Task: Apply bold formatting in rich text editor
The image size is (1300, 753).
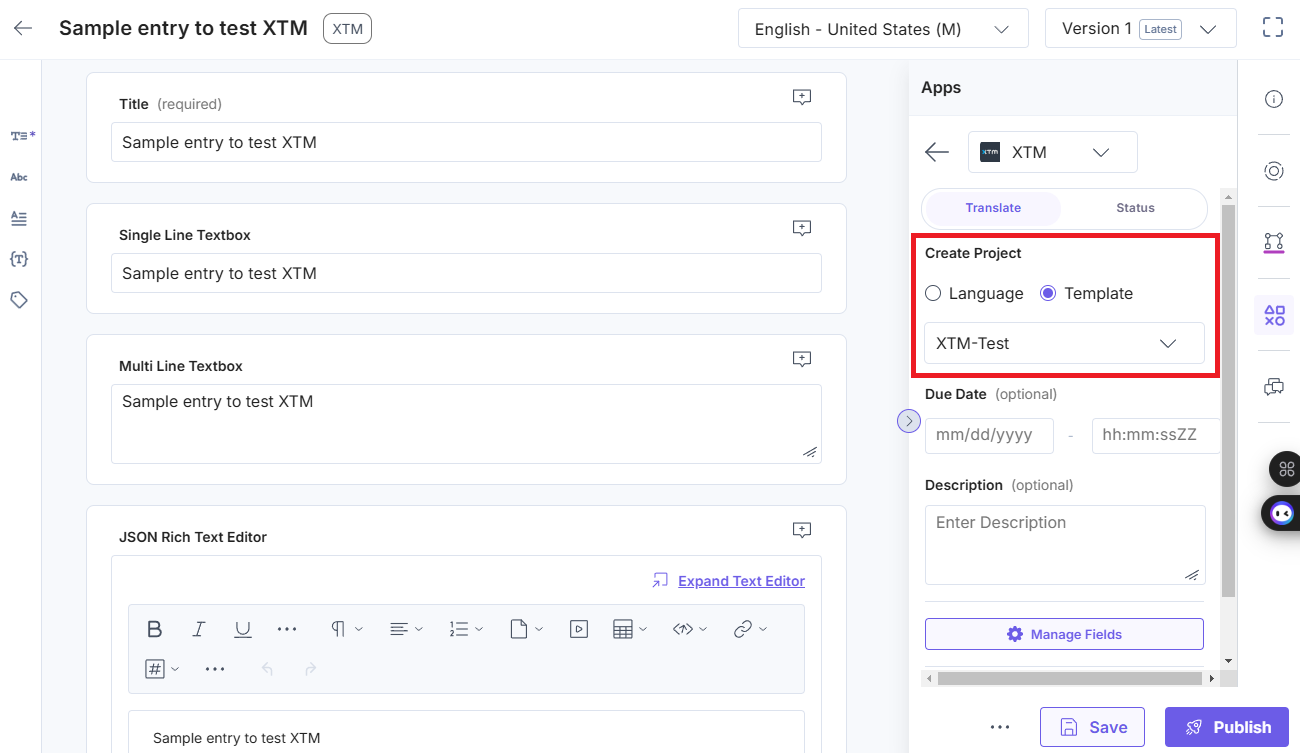Action: (x=154, y=629)
